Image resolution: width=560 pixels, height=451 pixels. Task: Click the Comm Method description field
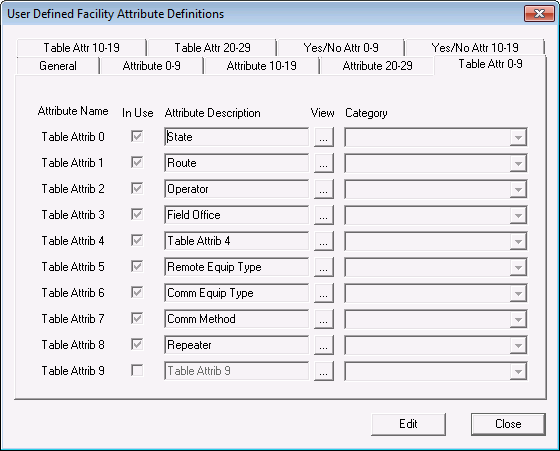(x=236, y=319)
